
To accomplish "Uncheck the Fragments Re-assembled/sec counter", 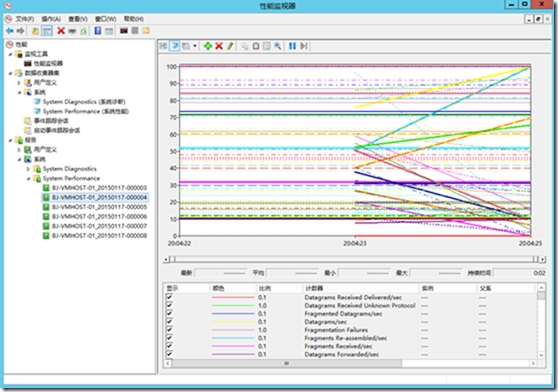I will [x=169, y=338].
